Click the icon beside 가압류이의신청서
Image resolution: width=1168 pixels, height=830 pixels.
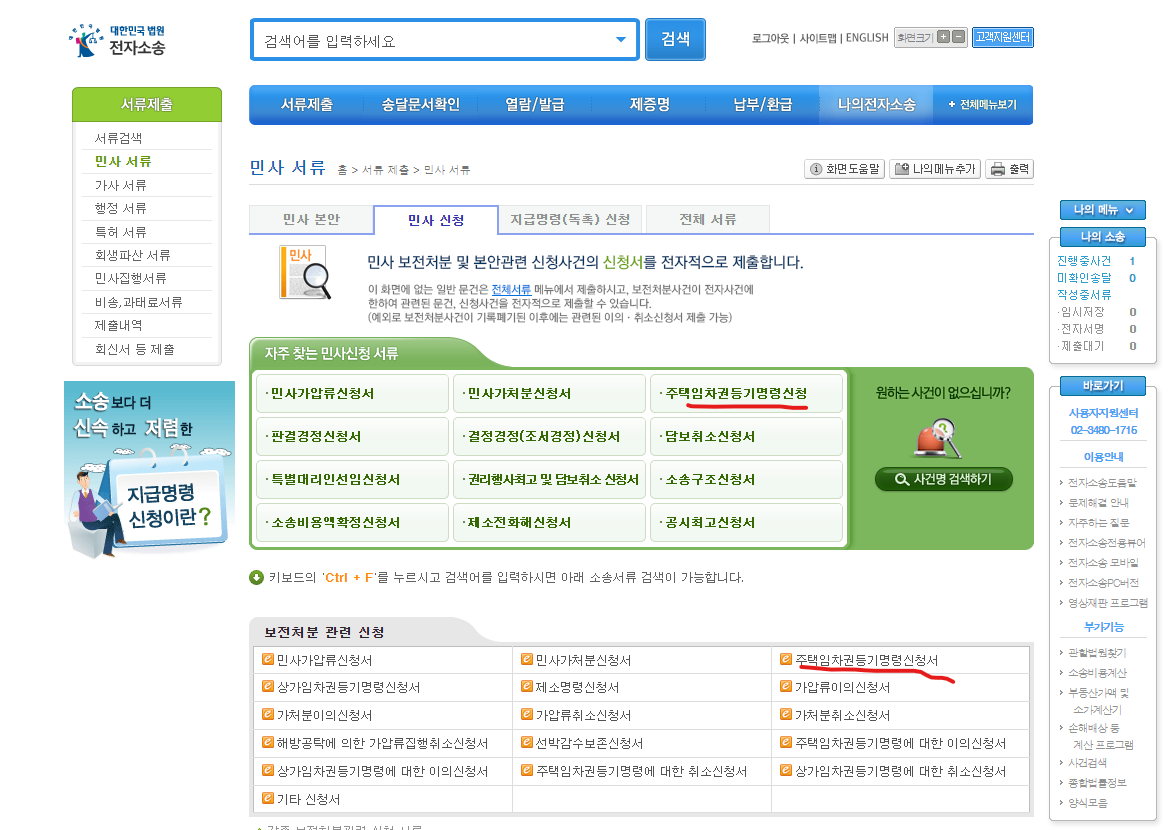tap(786, 686)
